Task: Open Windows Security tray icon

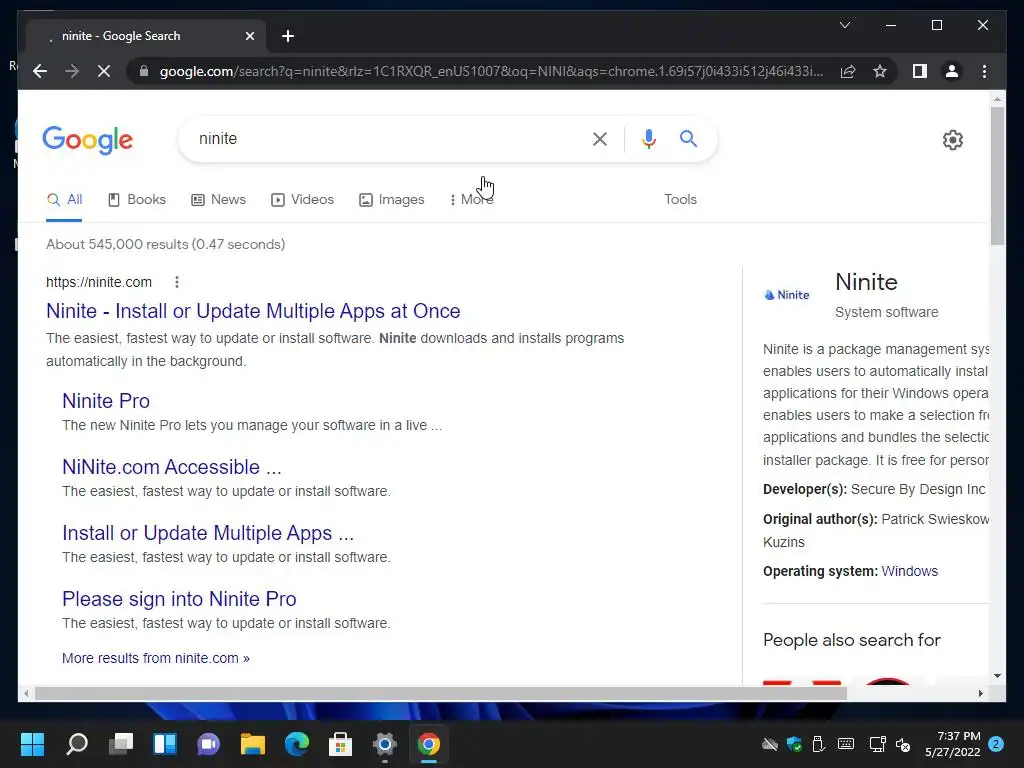Action: pyautogui.click(x=795, y=744)
